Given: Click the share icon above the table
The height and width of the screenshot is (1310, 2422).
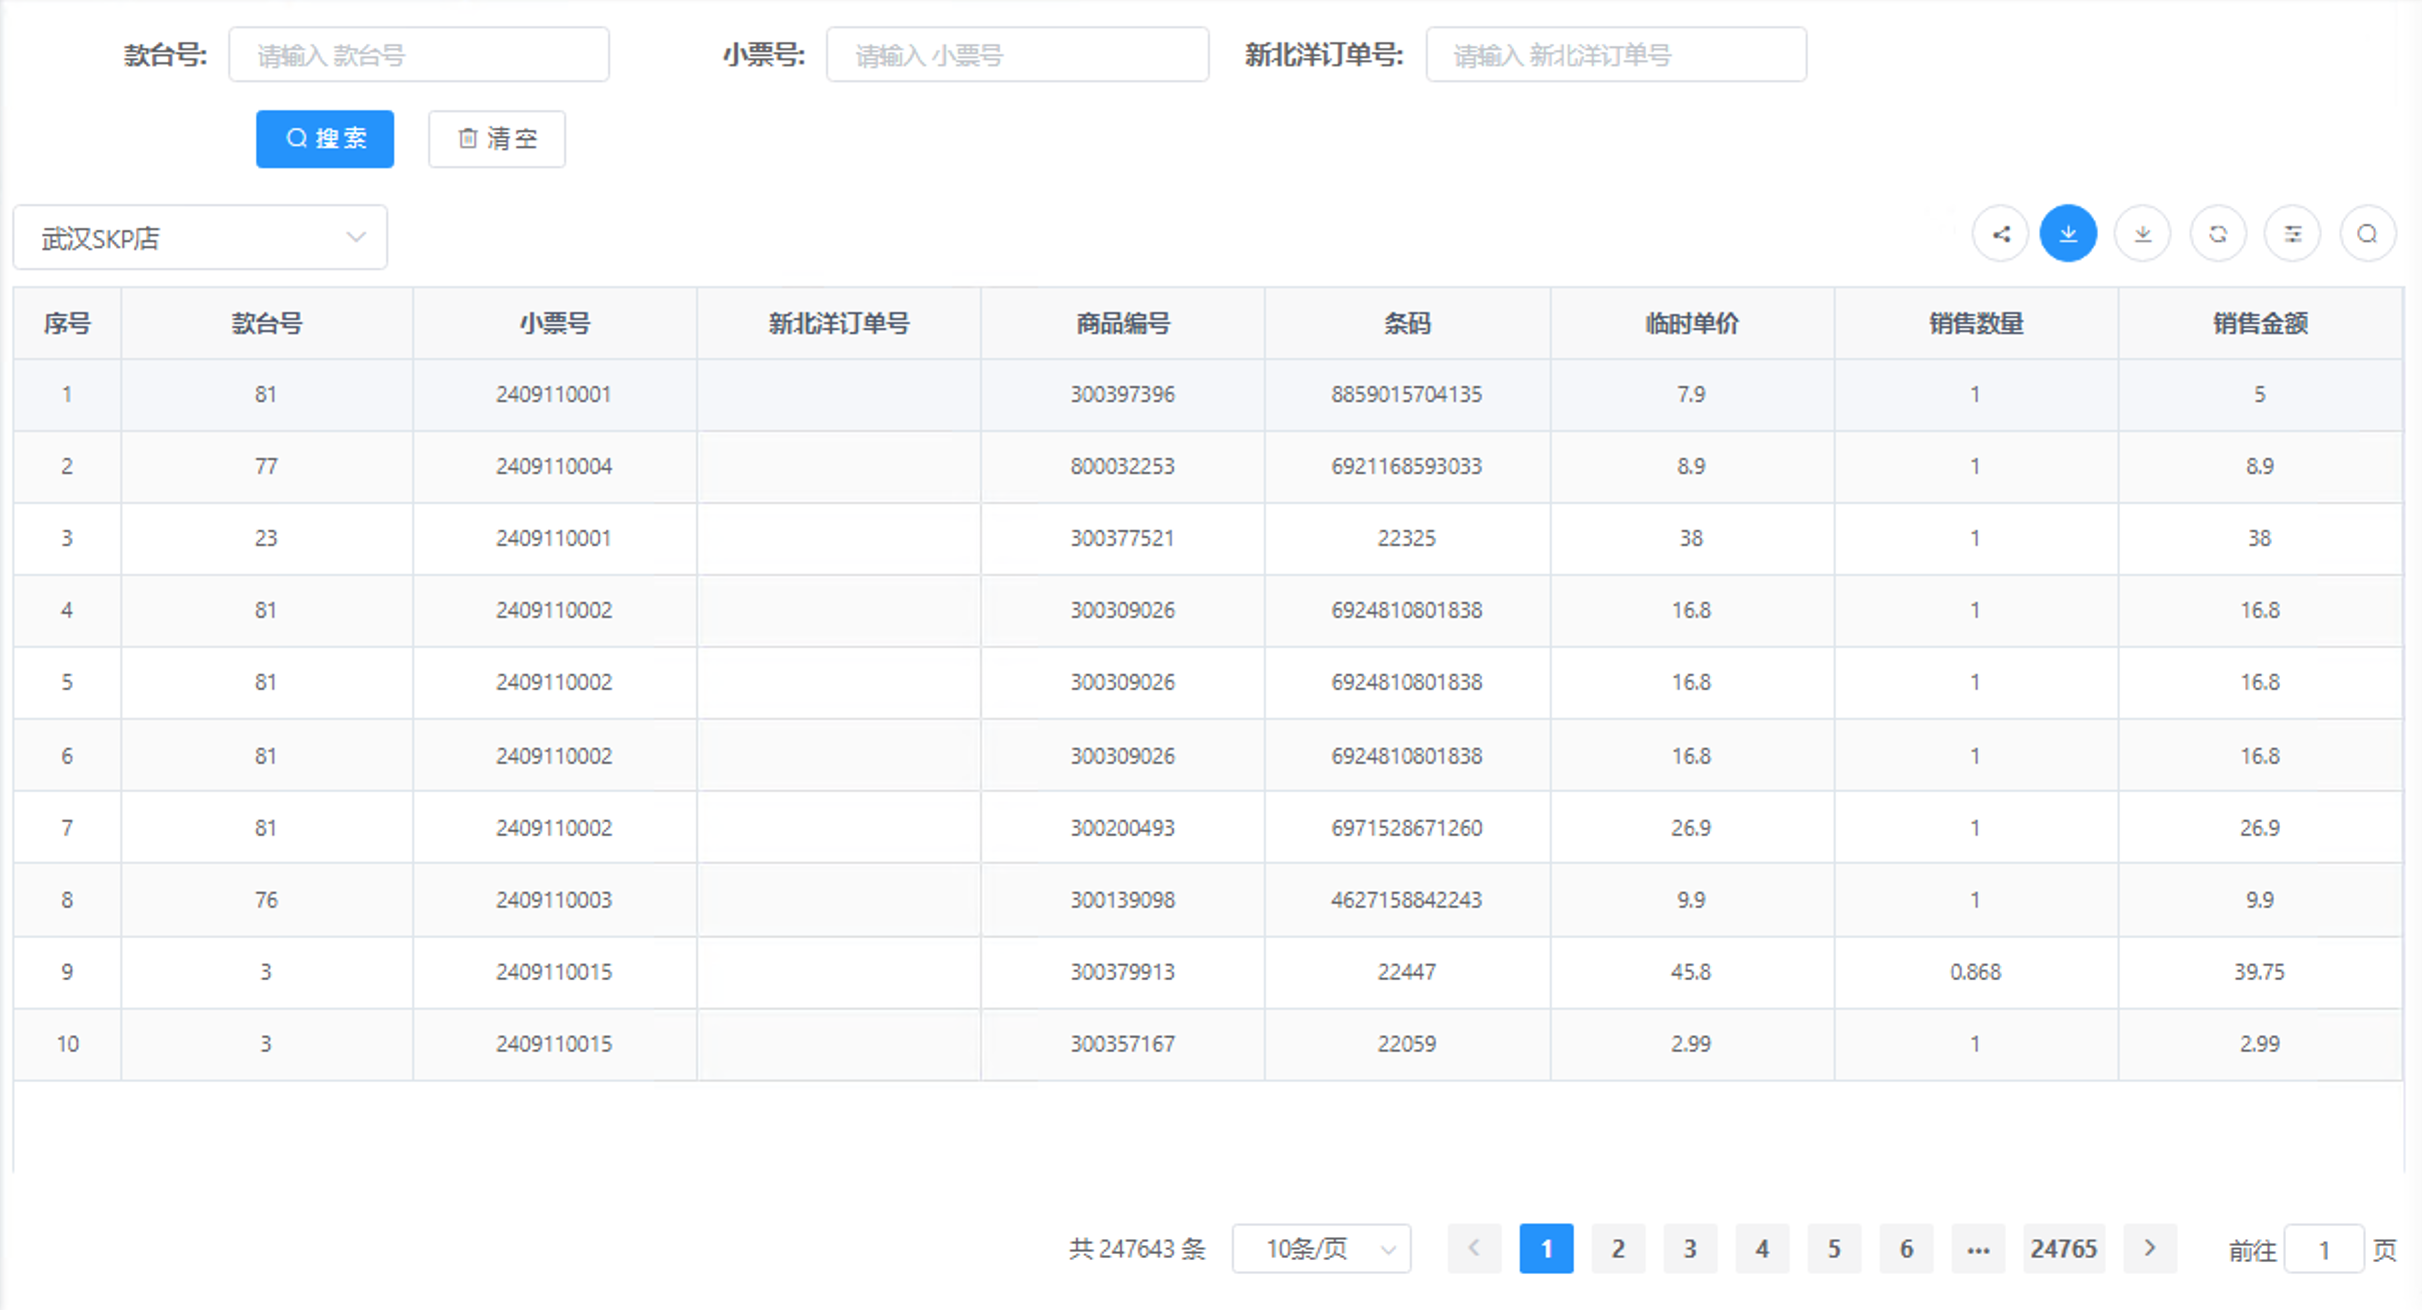Looking at the screenshot, I should coord(1999,233).
